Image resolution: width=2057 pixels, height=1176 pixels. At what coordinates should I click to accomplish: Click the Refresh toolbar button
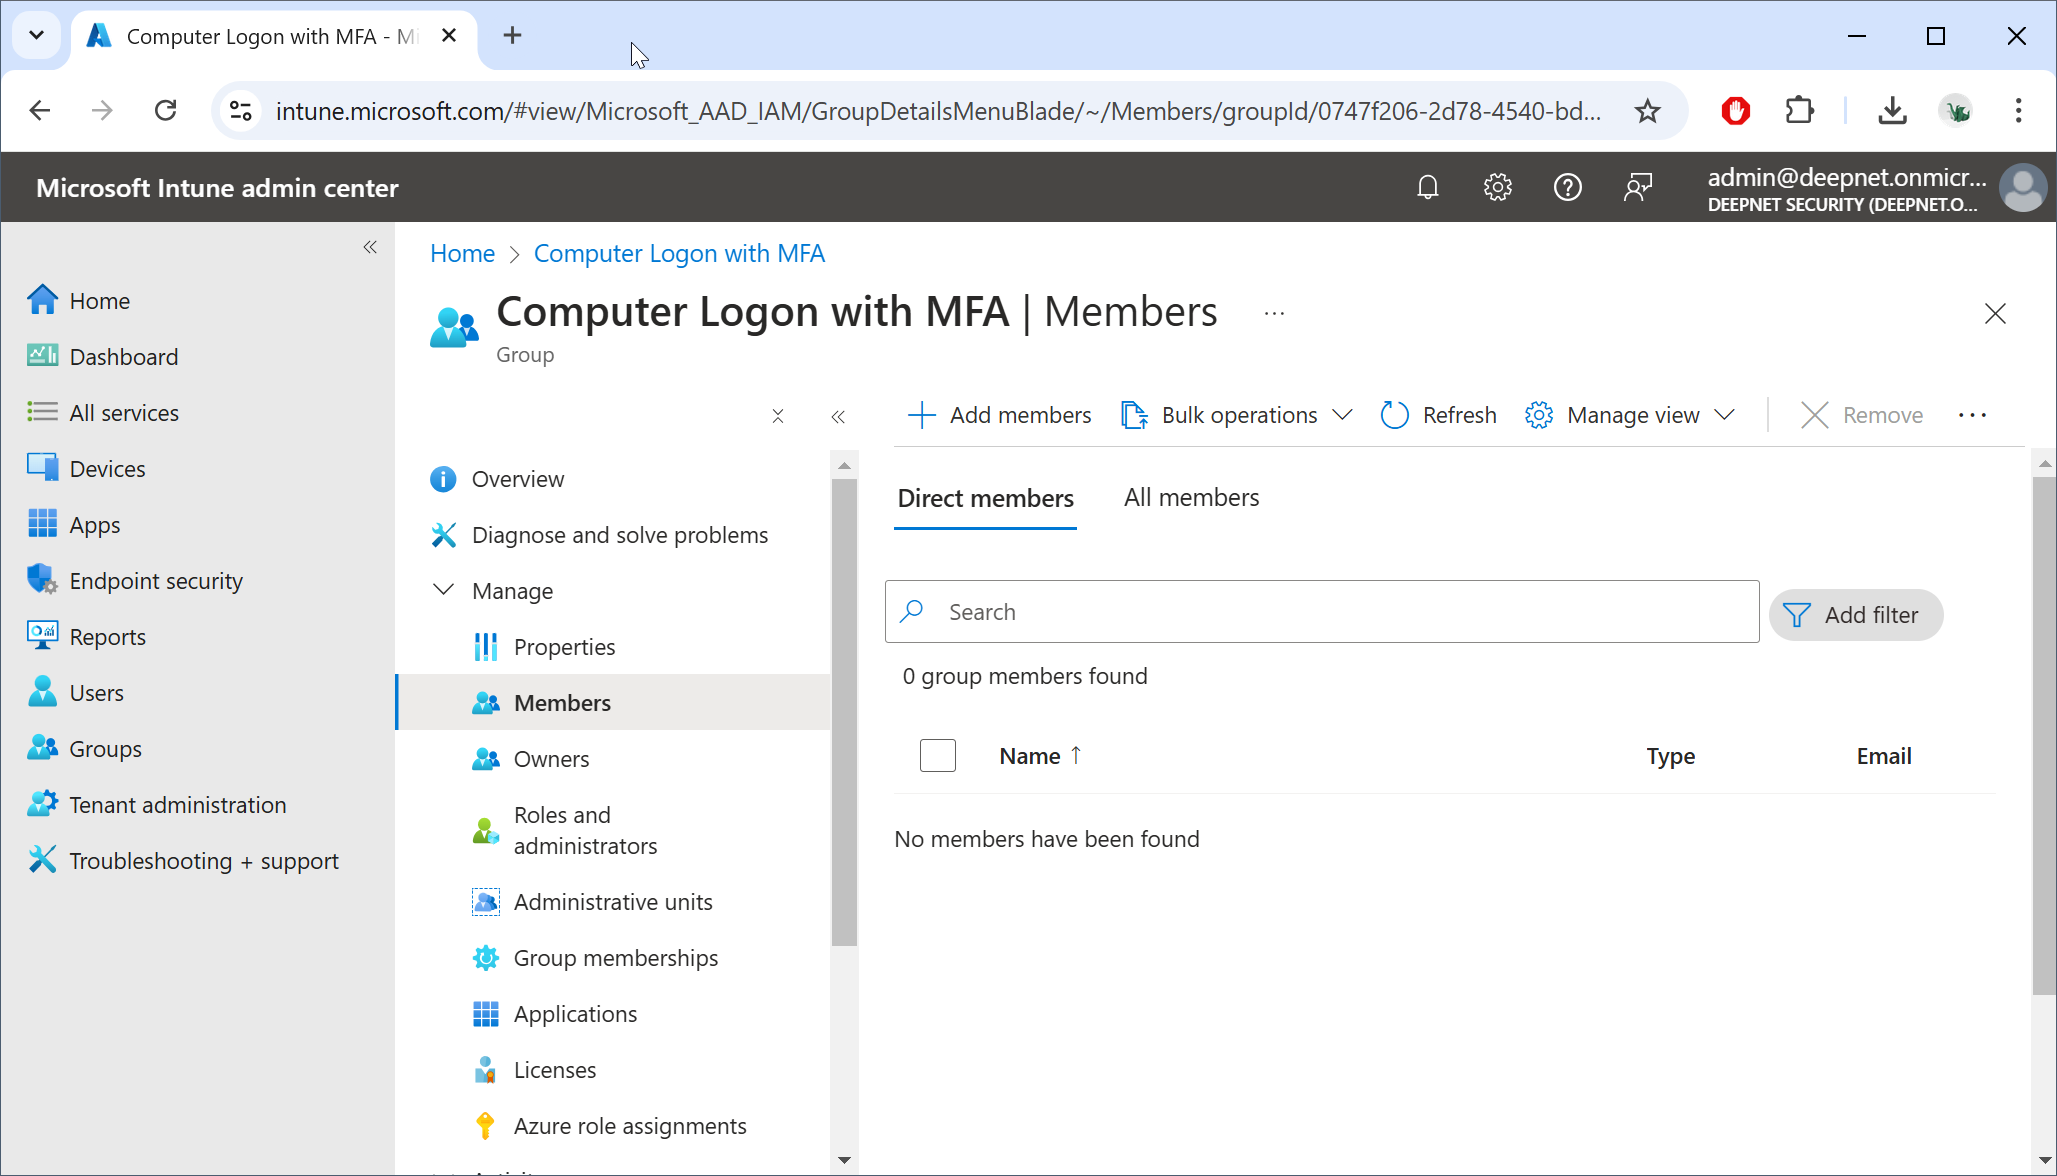(1438, 415)
